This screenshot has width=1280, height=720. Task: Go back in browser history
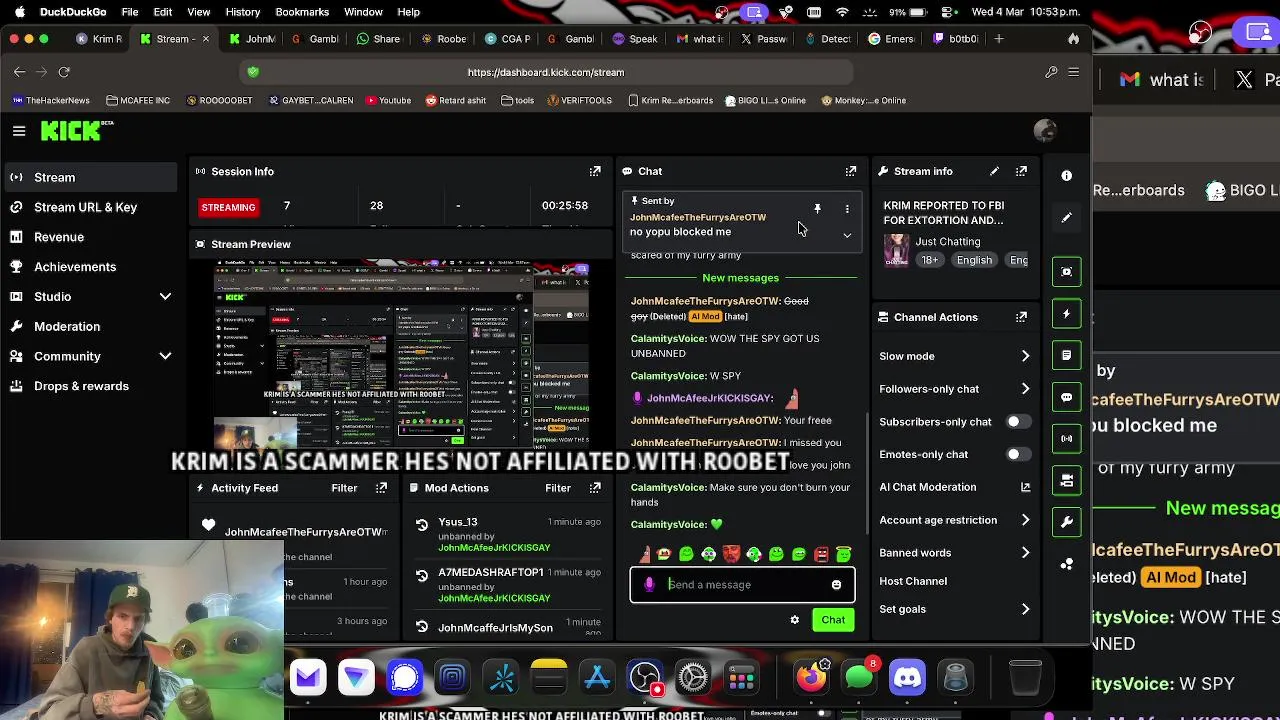click(x=19, y=72)
